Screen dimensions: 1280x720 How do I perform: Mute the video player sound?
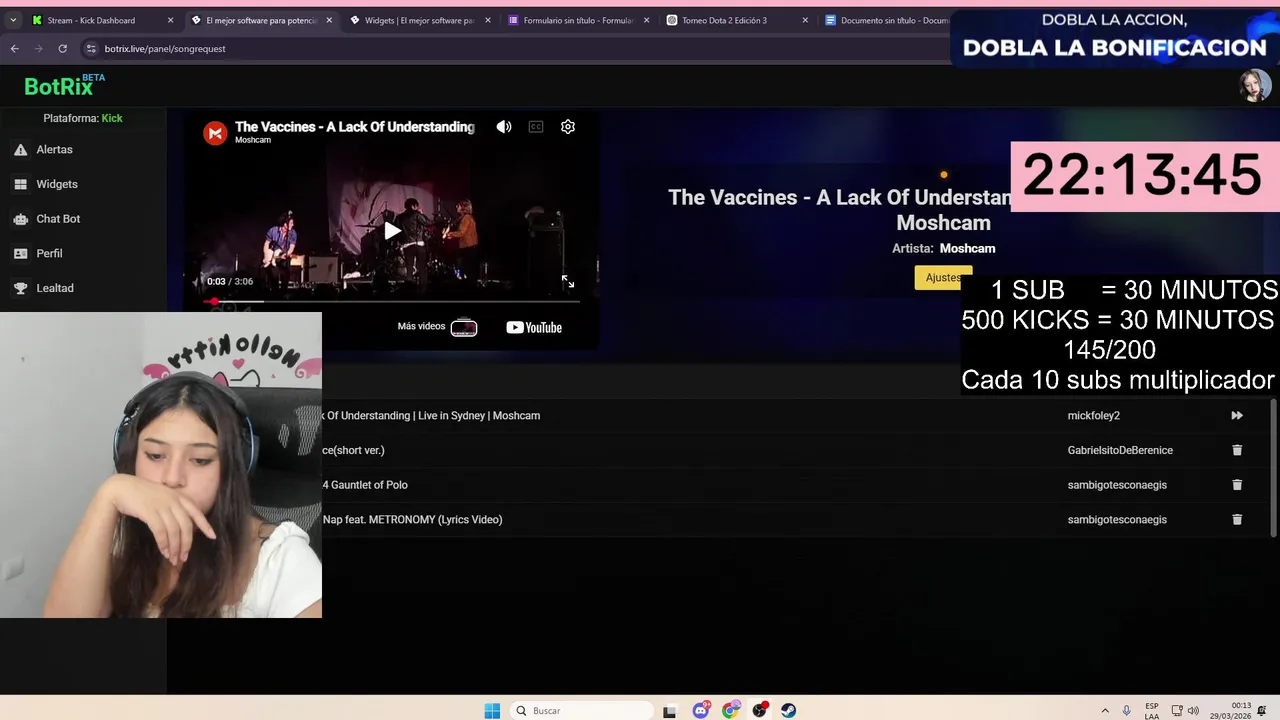click(504, 127)
